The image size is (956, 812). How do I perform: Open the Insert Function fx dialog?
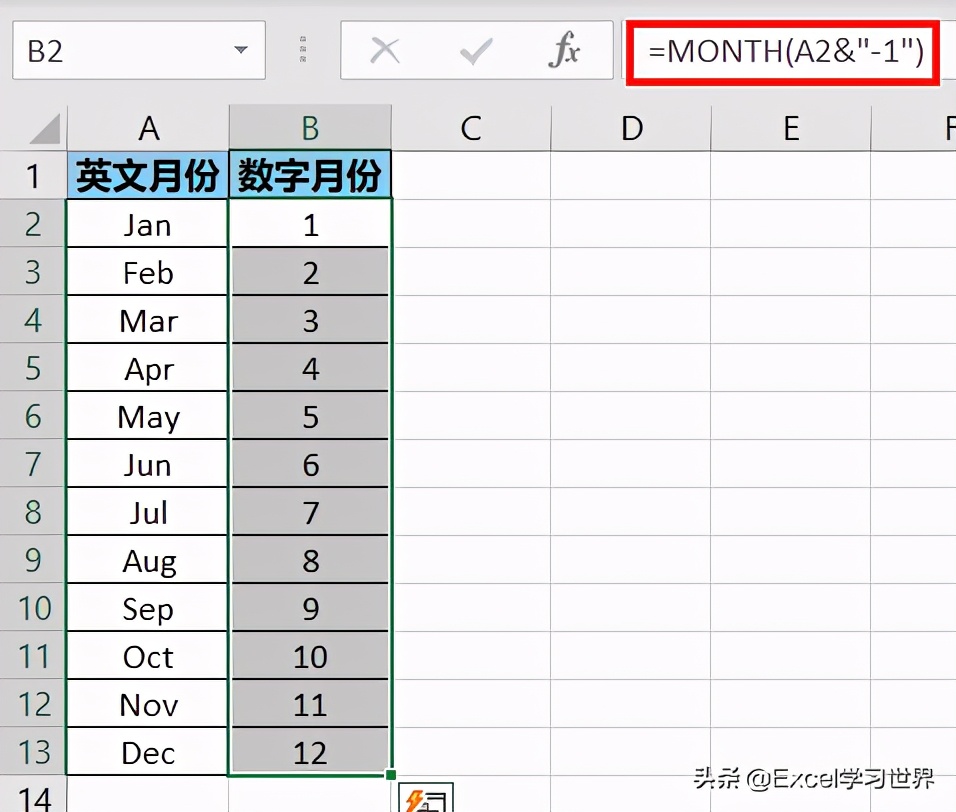click(x=564, y=49)
